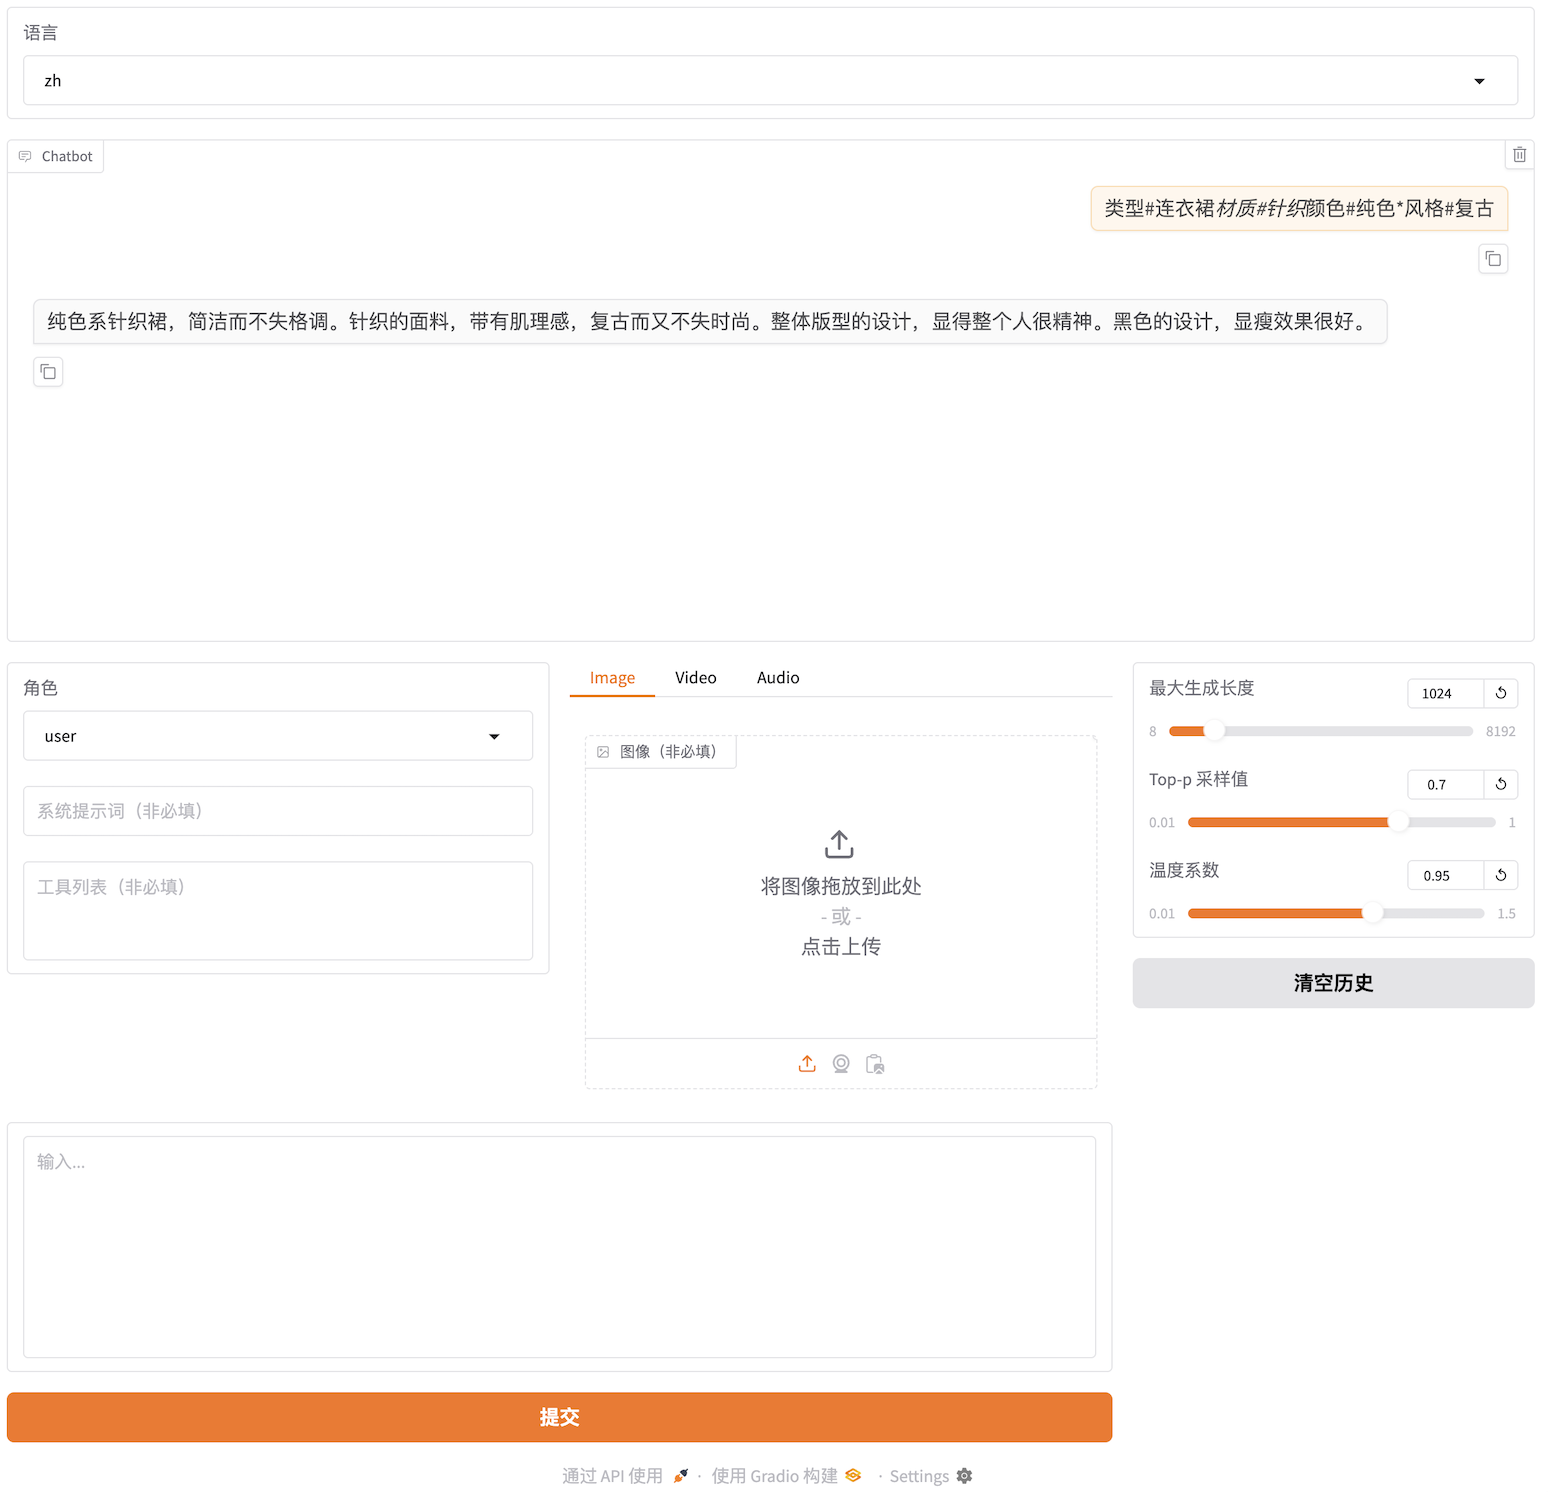
Task: Choose the webcam source icon
Action: pos(841,1064)
